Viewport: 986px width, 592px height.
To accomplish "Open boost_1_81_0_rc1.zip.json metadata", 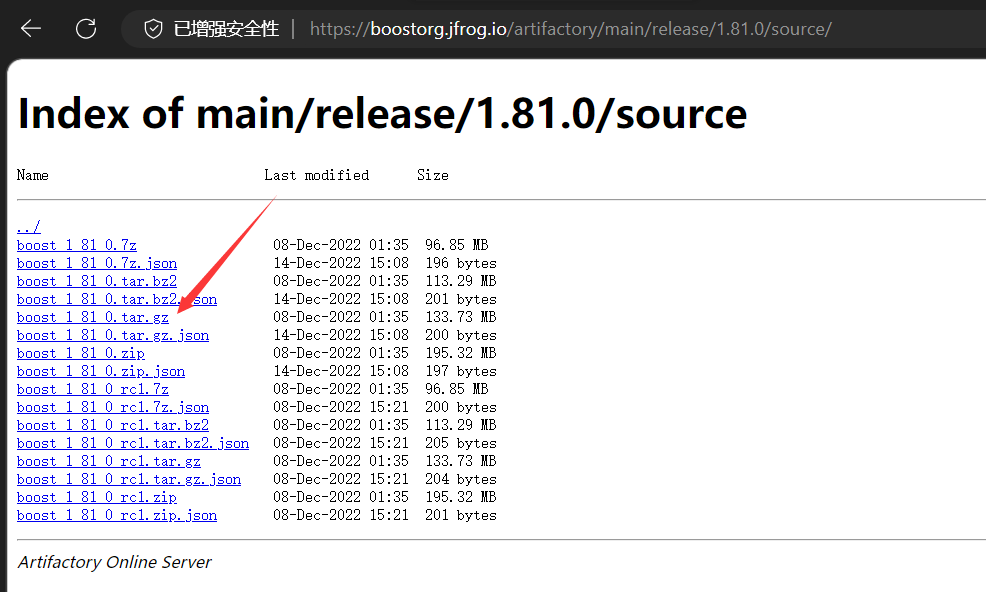I will point(116,514).
